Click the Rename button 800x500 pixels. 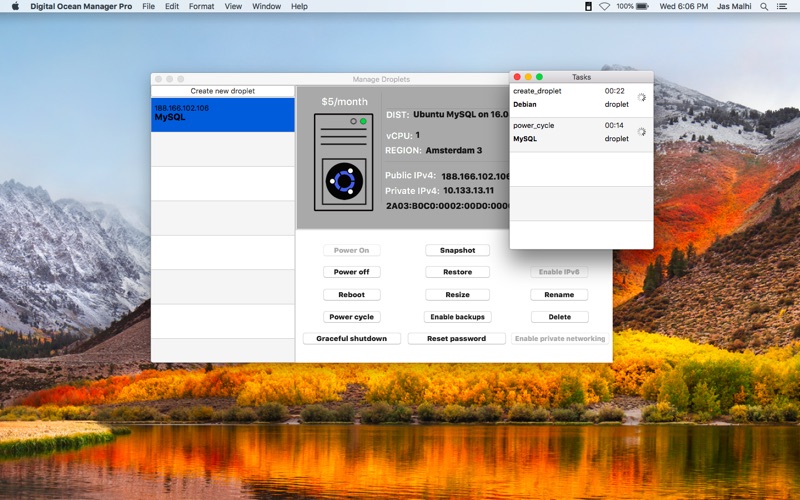point(559,294)
